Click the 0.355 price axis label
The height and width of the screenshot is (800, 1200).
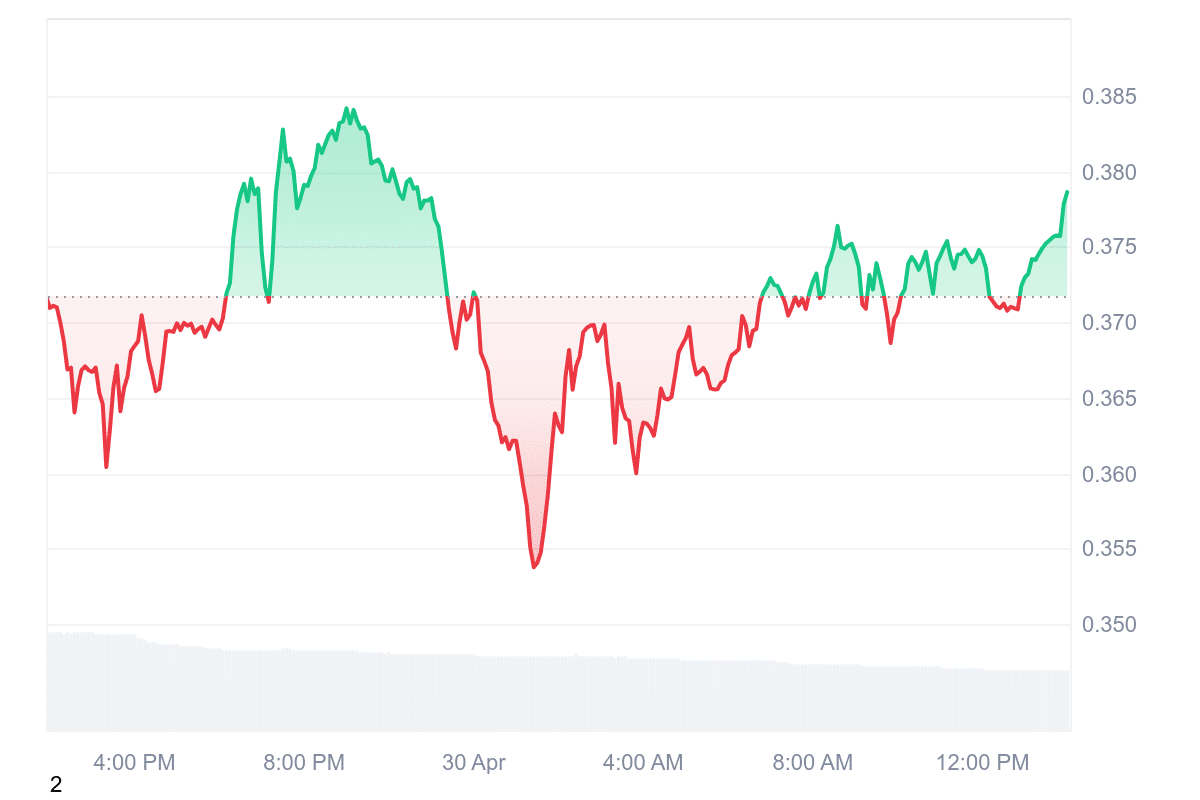point(1109,549)
